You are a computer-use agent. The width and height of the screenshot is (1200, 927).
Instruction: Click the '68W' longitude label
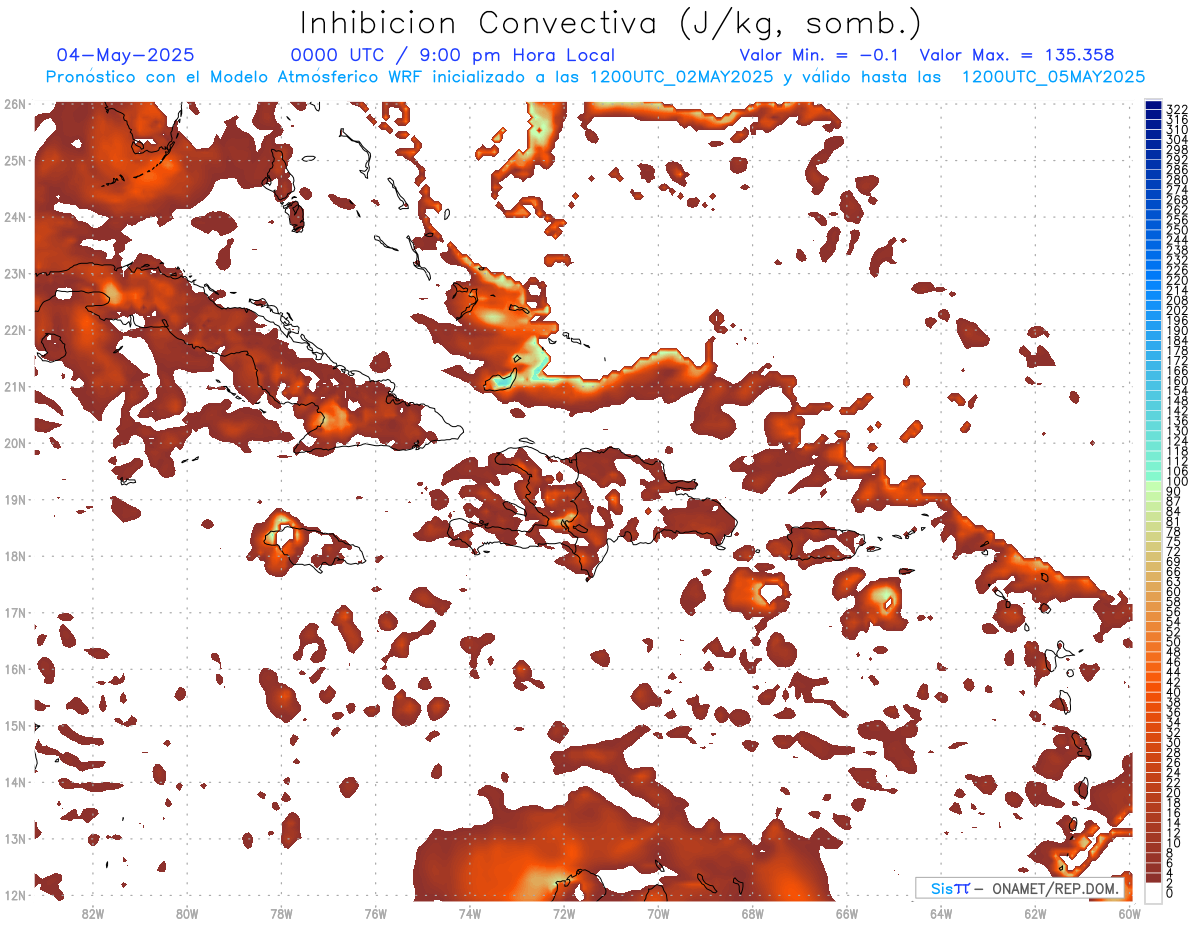click(x=753, y=913)
